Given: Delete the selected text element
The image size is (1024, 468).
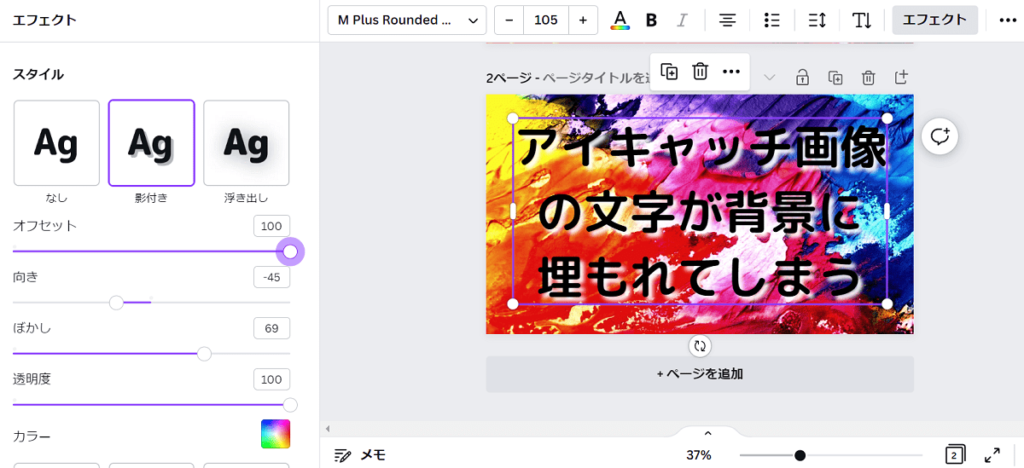Looking at the screenshot, I should (700, 71).
